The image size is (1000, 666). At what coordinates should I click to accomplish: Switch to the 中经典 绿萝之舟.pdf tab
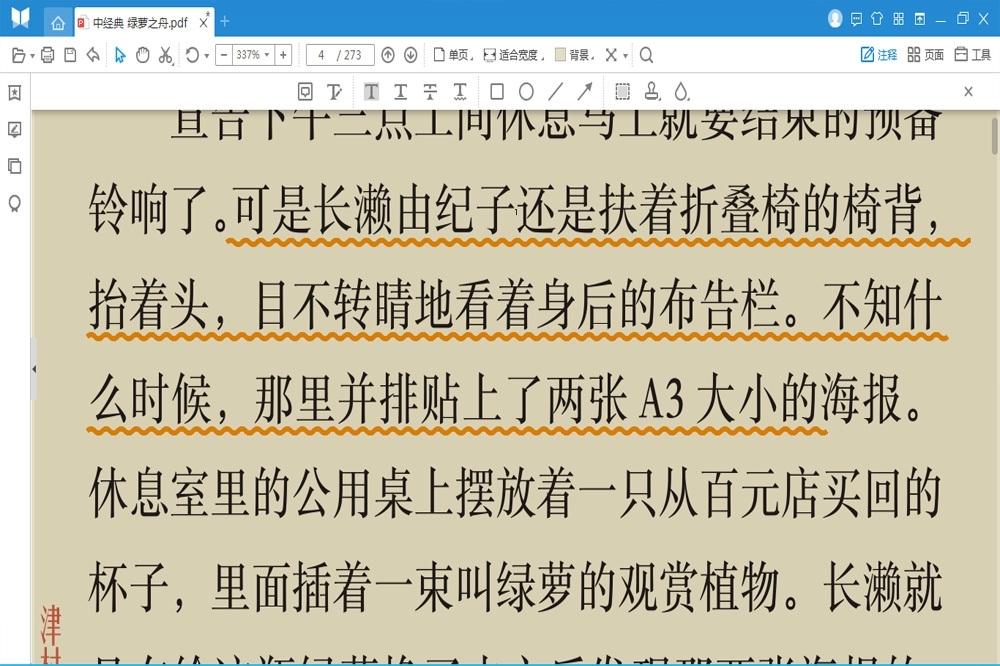[x=139, y=22]
